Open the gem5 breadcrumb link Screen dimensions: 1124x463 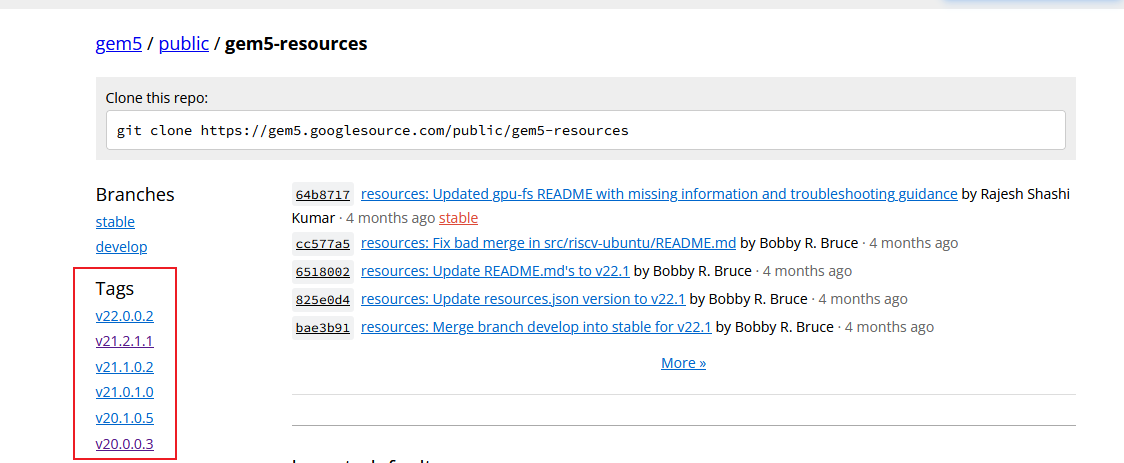pos(118,44)
